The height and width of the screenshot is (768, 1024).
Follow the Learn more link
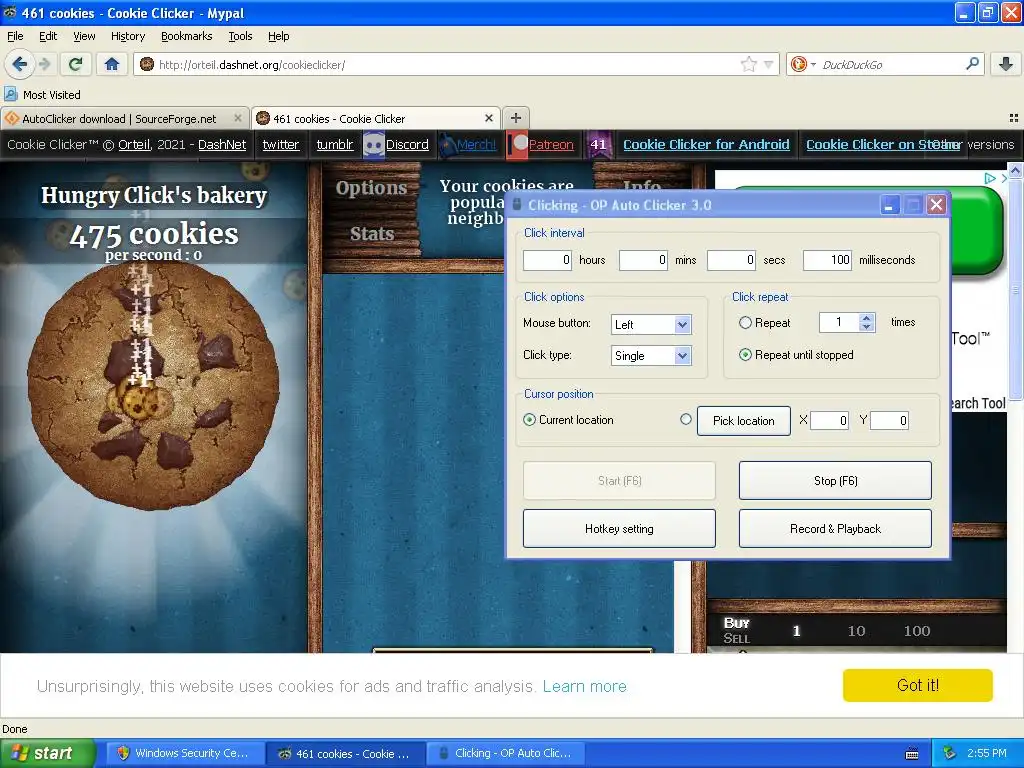point(584,686)
